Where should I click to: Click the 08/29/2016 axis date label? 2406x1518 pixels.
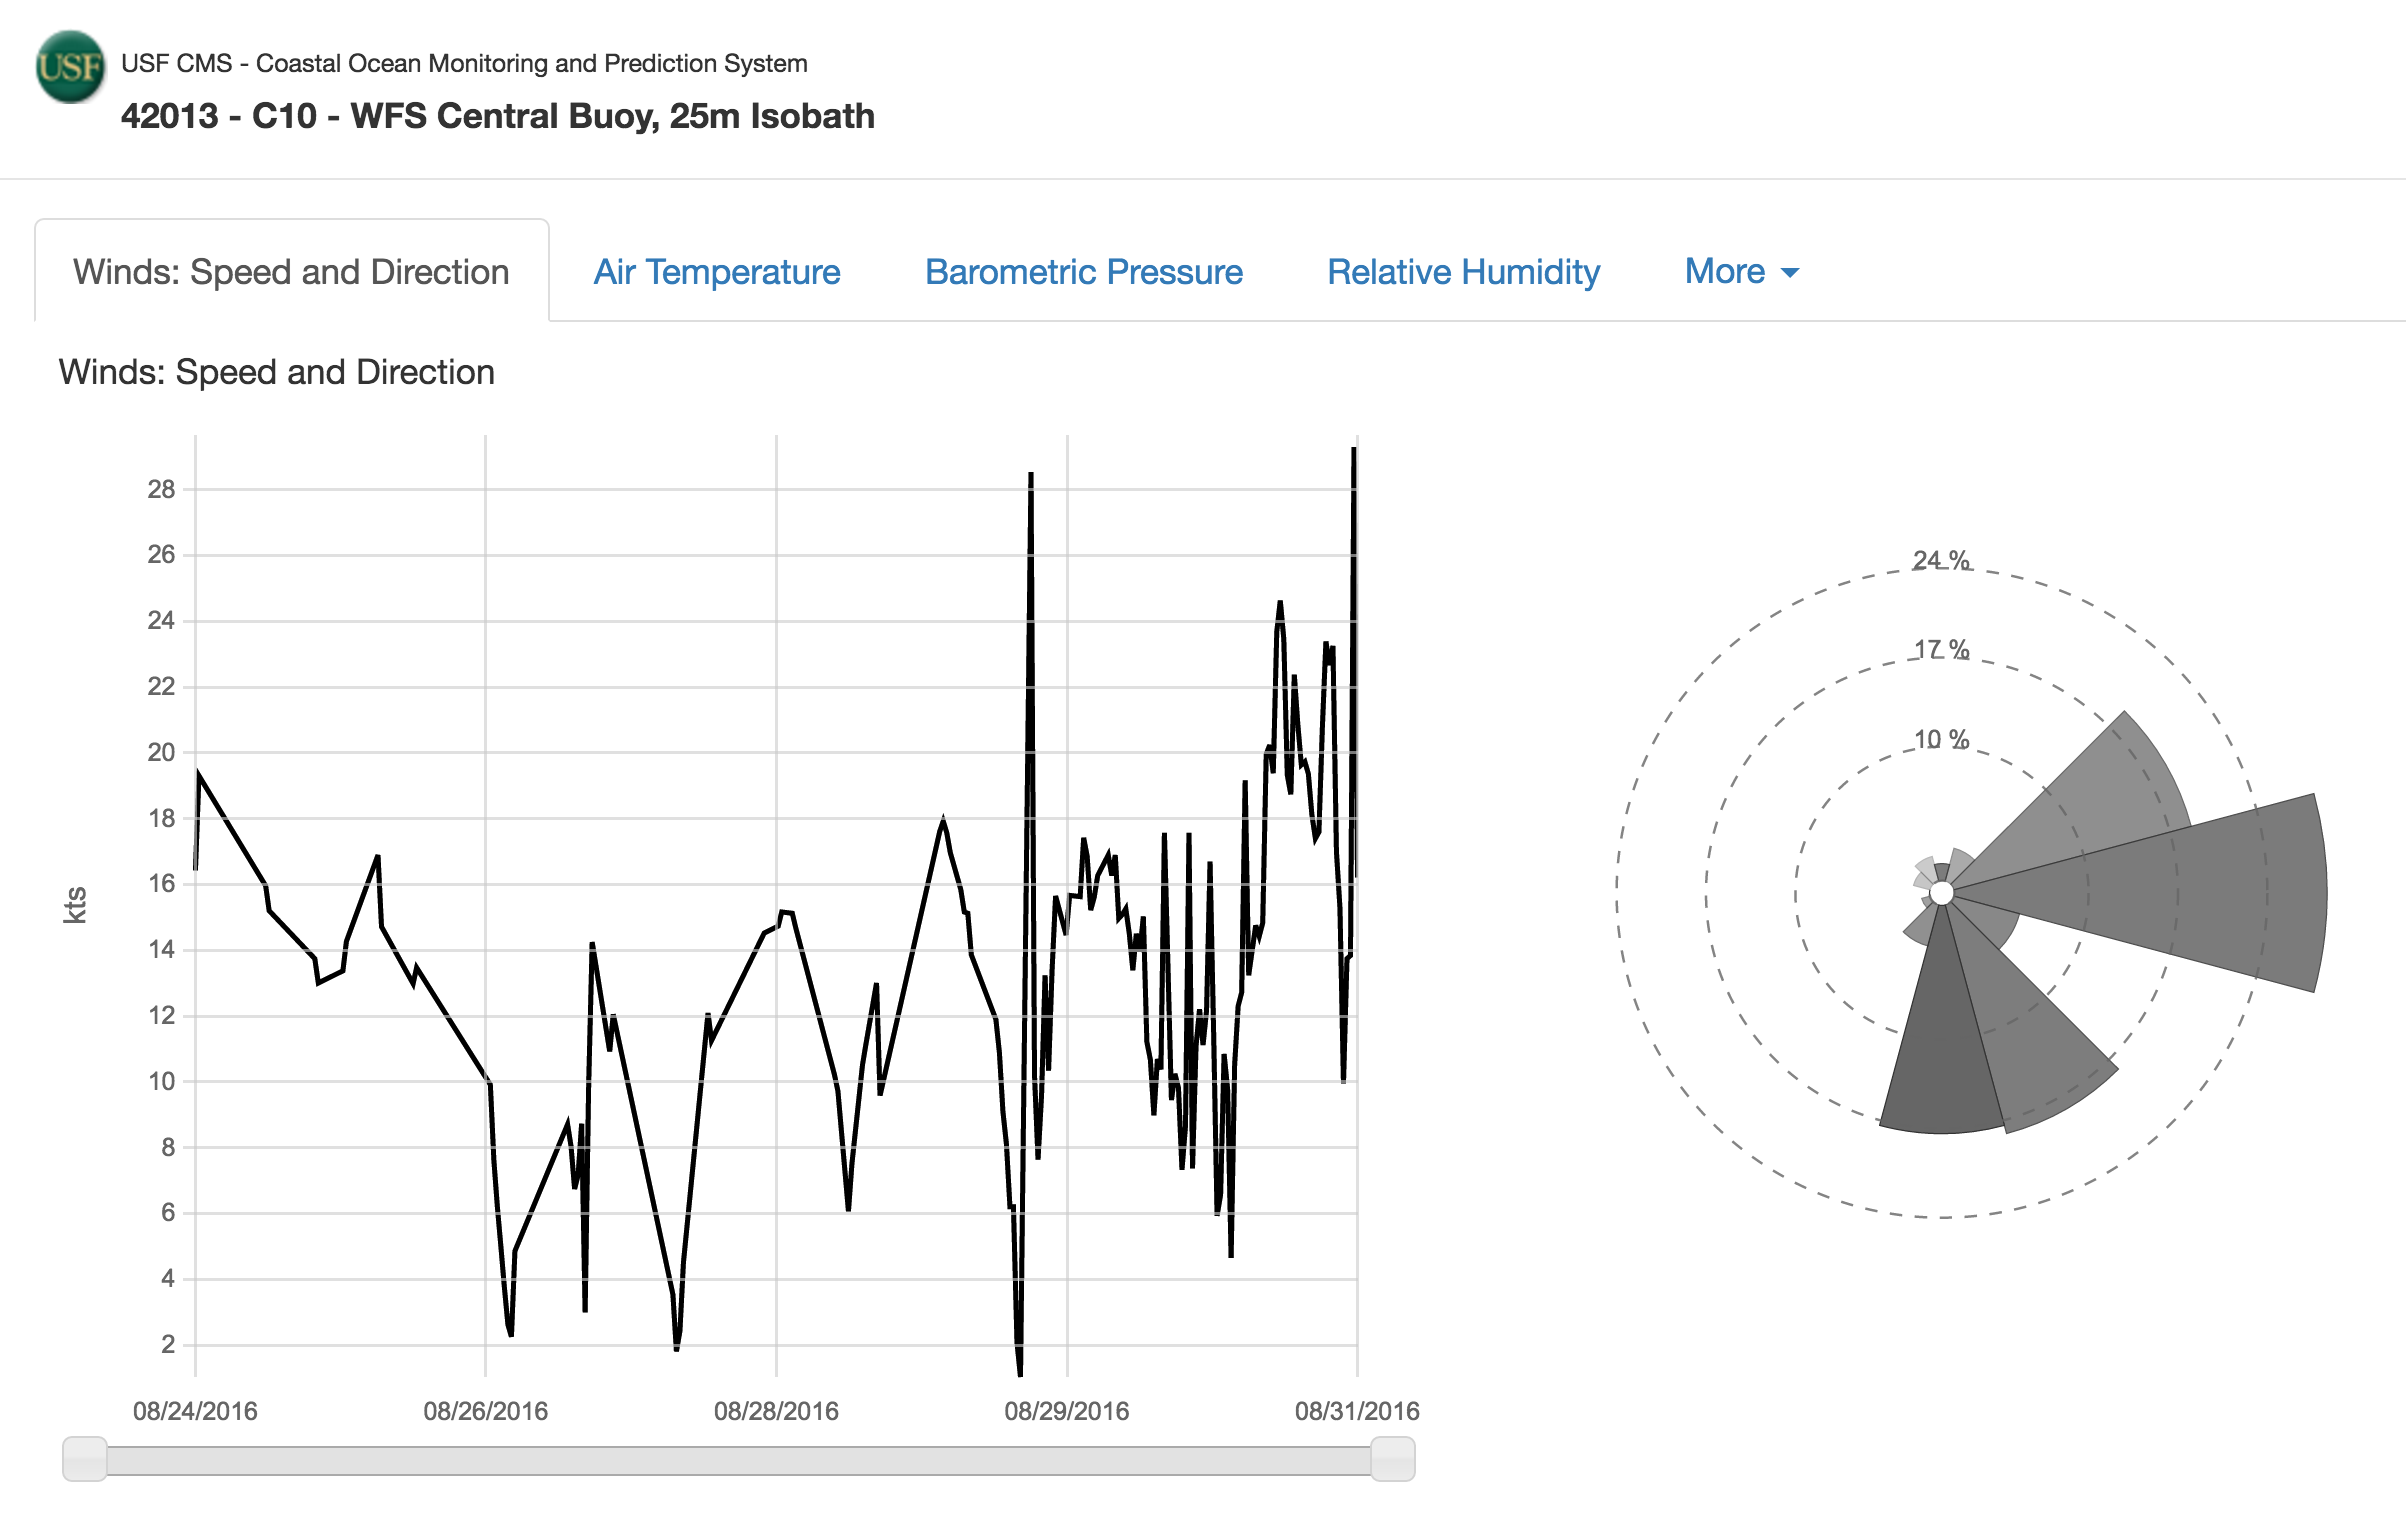point(1067,1411)
